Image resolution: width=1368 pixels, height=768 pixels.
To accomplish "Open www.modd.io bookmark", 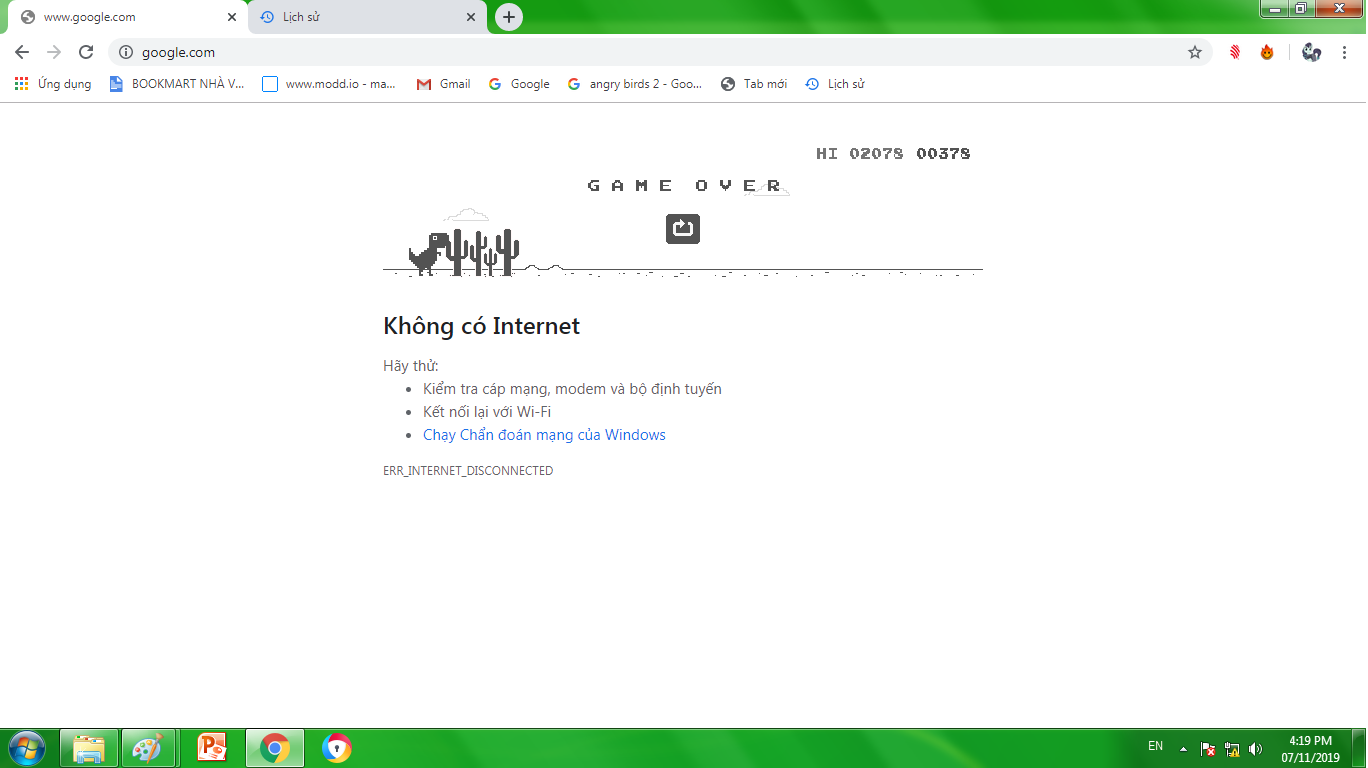I will [x=329, y=84].
